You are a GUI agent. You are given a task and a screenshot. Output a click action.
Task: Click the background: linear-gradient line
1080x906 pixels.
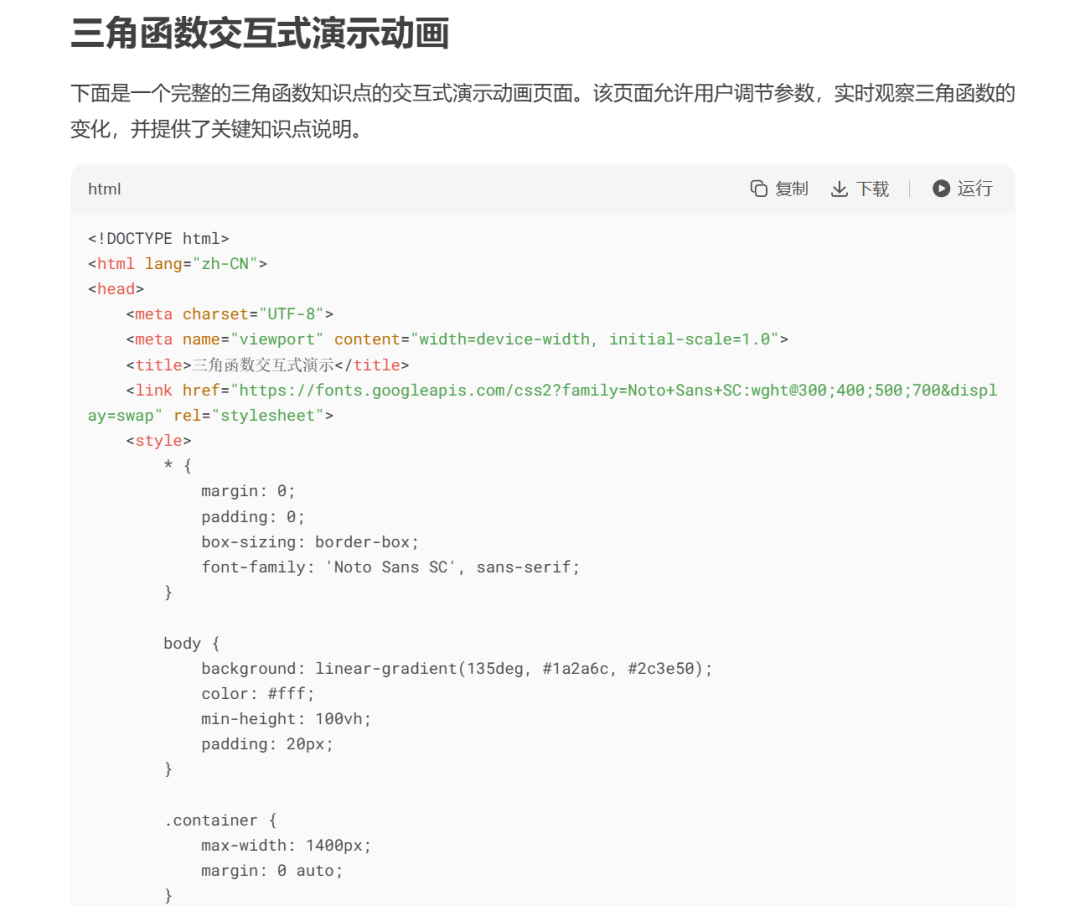point(457,668)
